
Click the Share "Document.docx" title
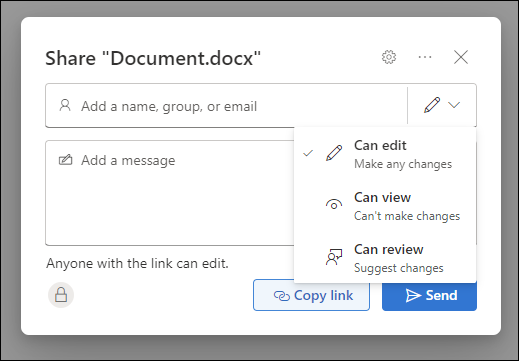coord(153,58)
